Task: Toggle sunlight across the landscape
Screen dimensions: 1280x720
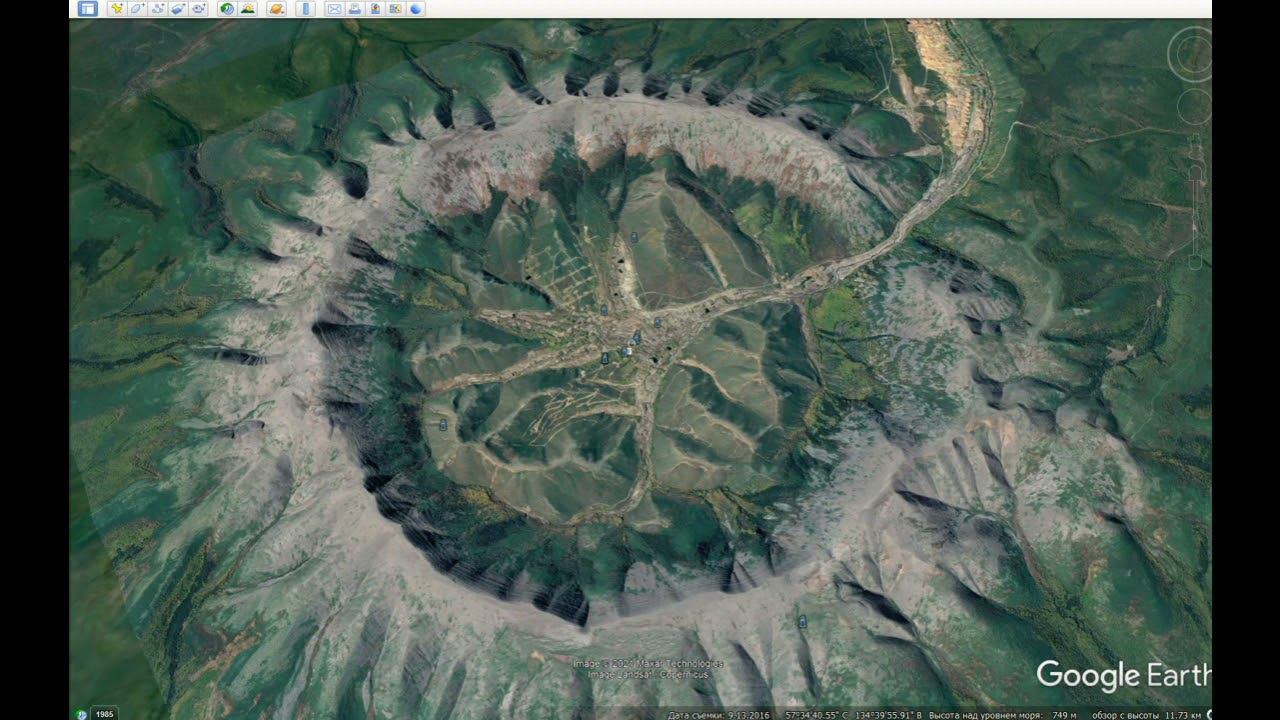Action: tap(248, 9)
